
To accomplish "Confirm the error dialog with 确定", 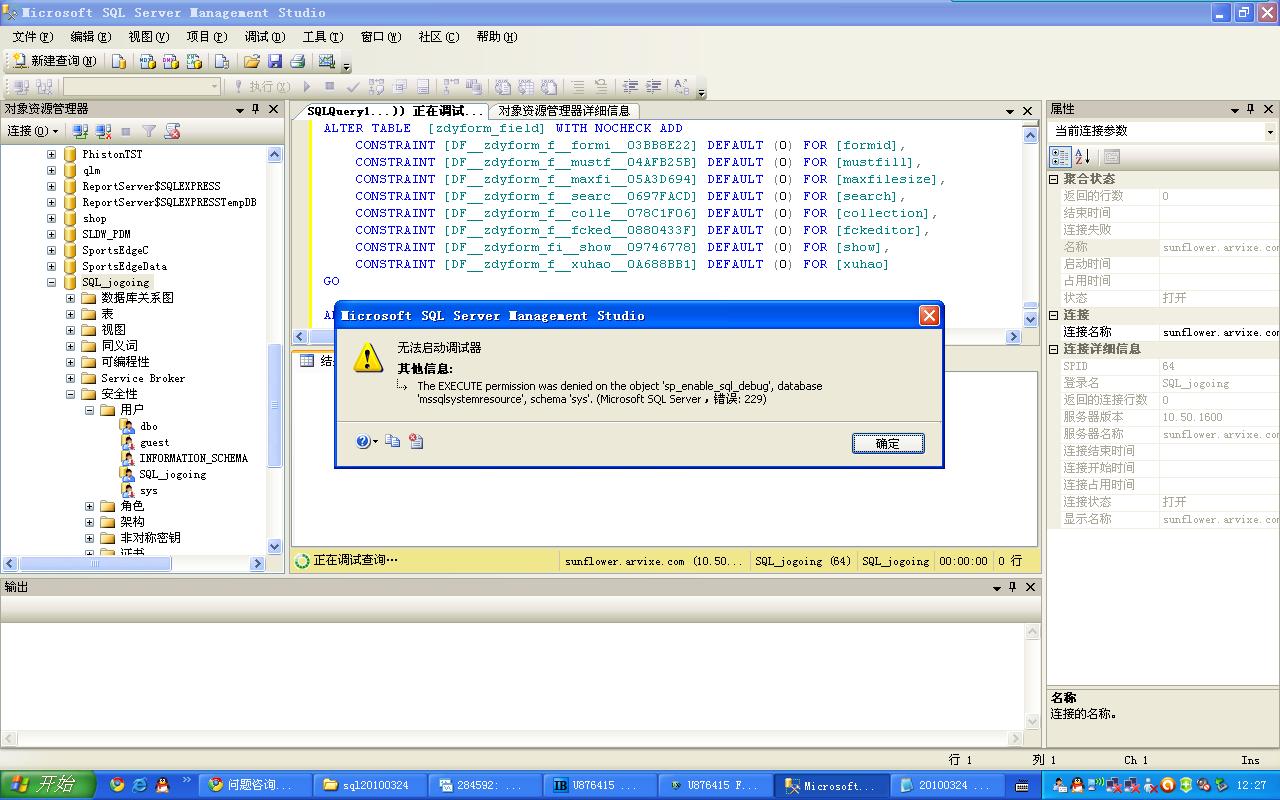I will (888, 443).
